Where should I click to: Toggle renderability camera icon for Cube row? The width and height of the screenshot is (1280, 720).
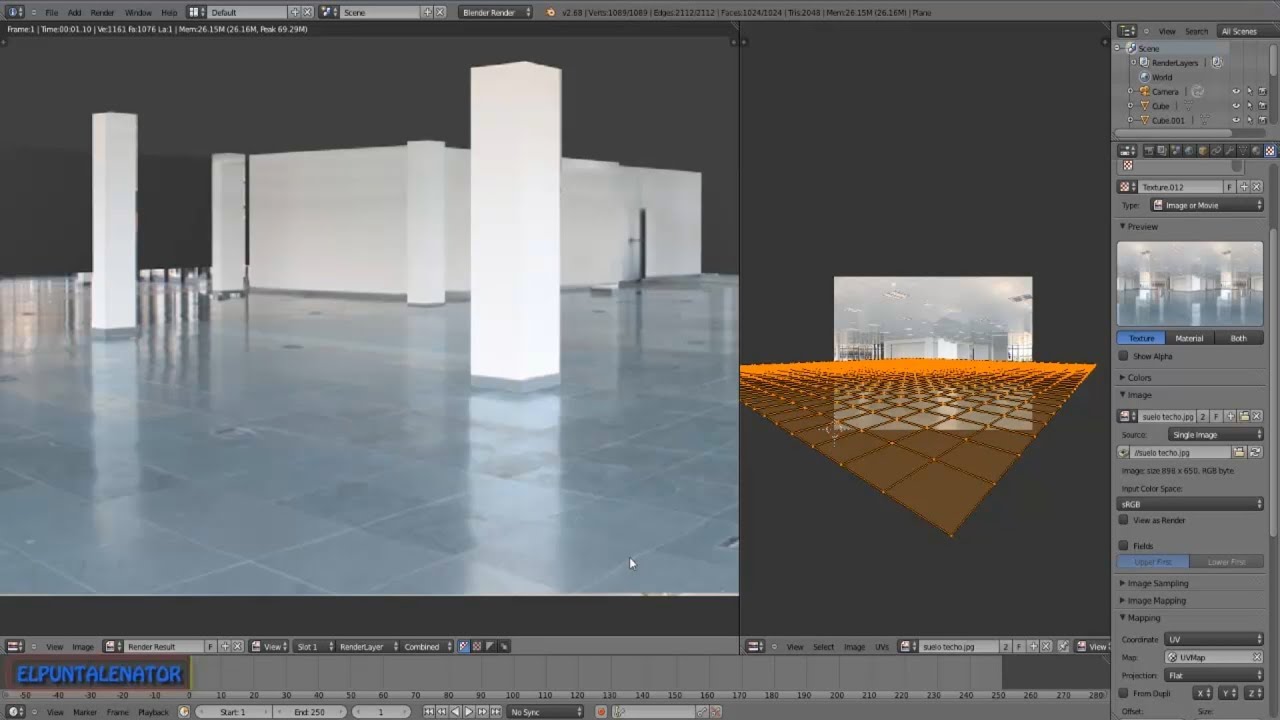point(1262,106)
